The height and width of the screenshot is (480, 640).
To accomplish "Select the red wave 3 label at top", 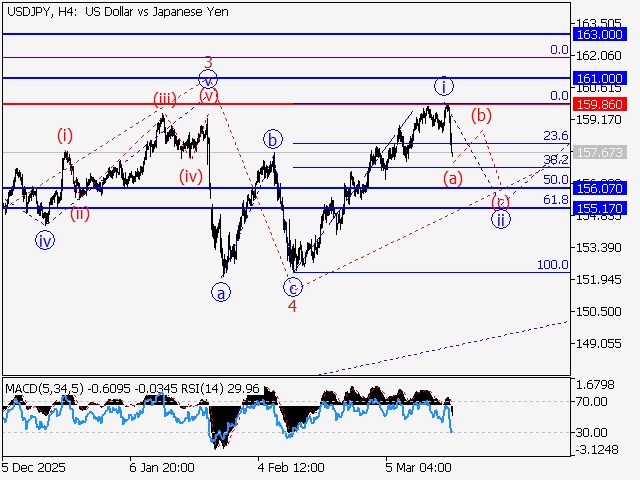I will [208, 63].
